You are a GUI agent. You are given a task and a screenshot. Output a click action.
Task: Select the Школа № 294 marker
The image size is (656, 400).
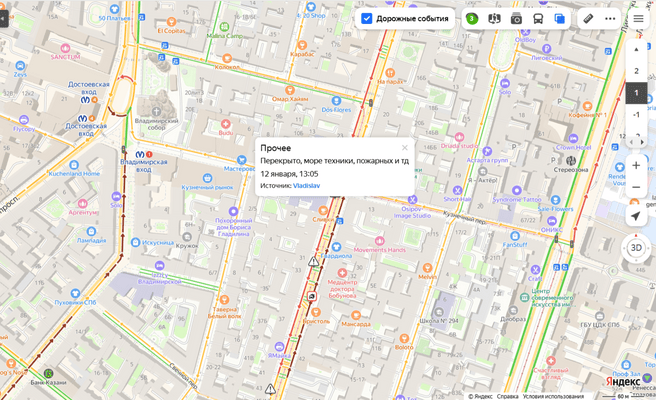[x=439, y=312]
